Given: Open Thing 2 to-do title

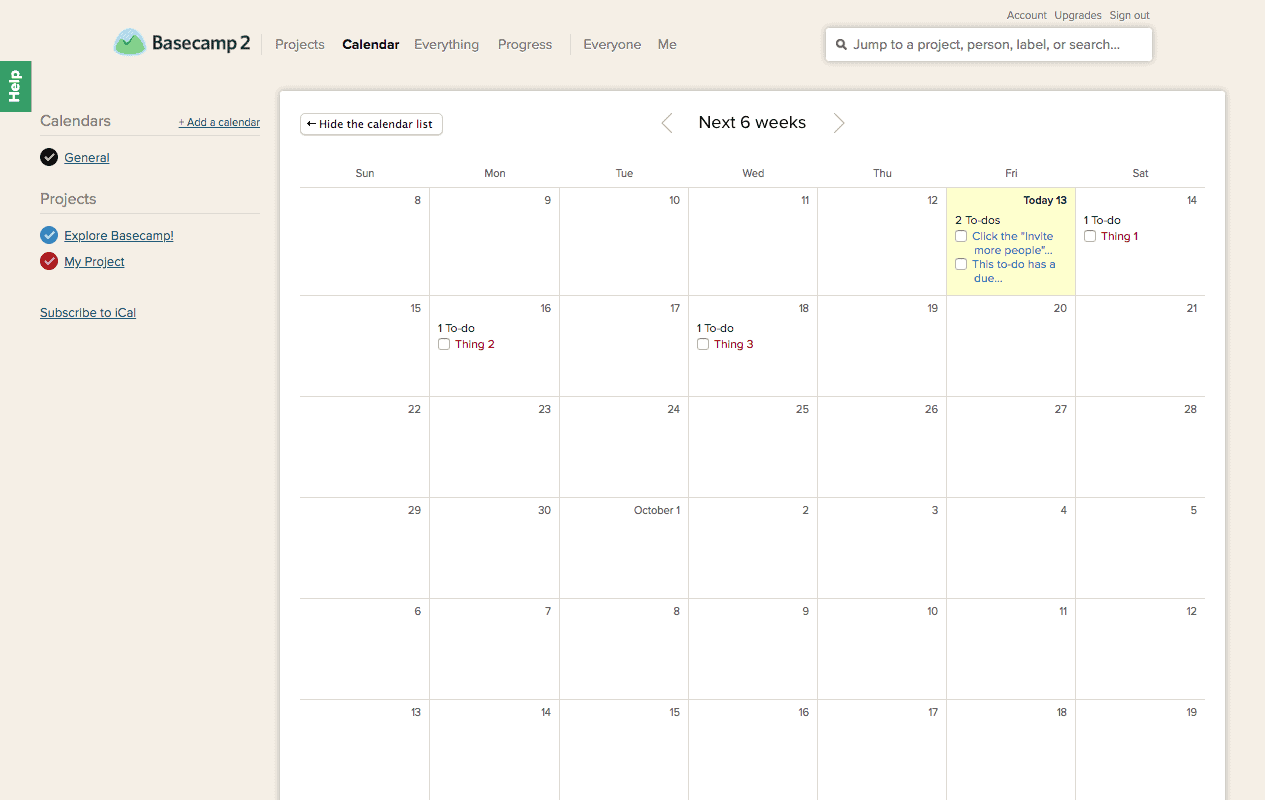Looking at the screenshot, I should pyautogui.click(x=475, y=345).
